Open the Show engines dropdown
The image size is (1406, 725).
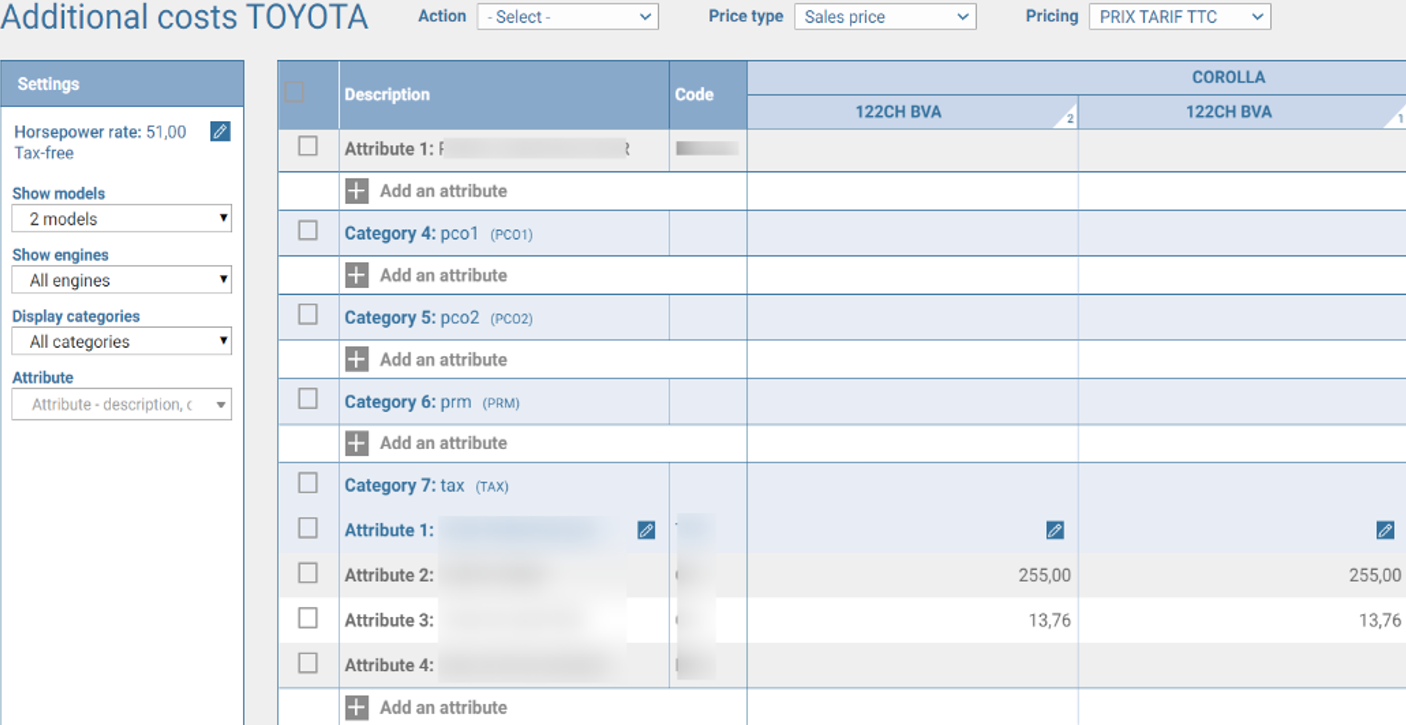[122, 281]
